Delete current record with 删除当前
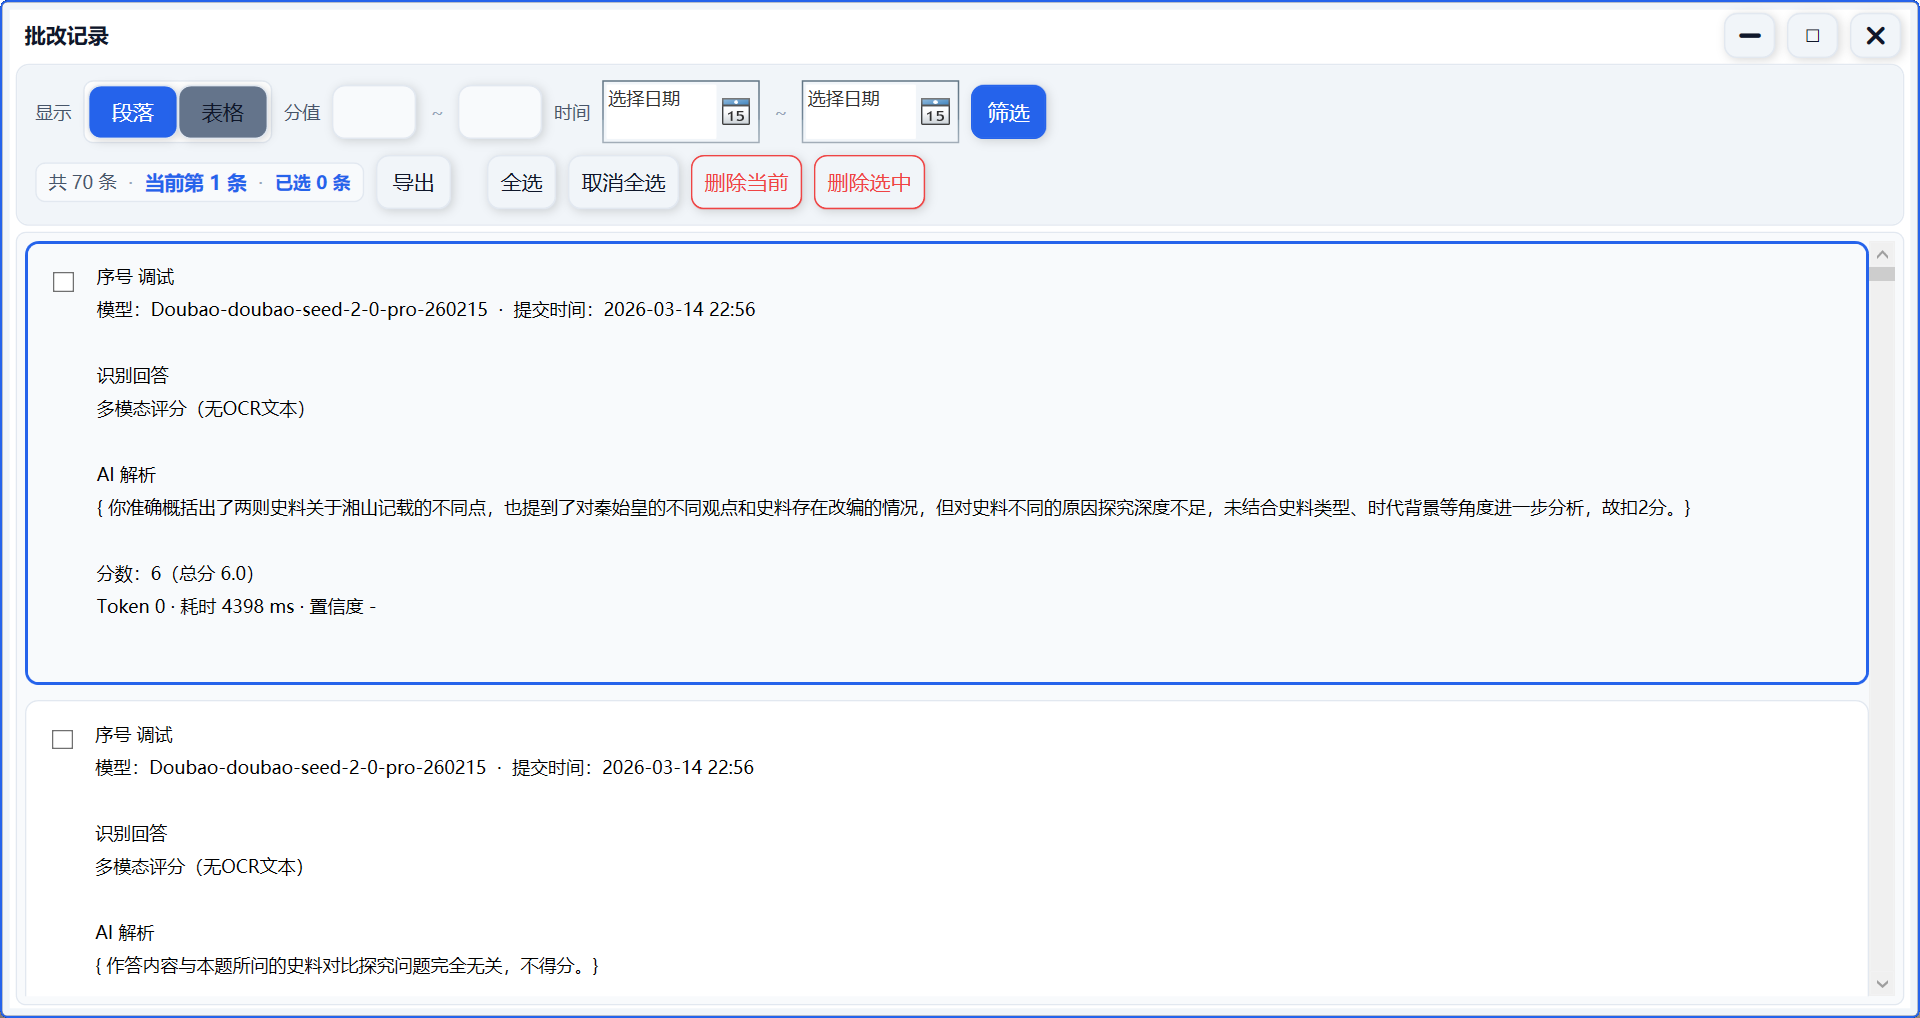This screenshot has height=1018, width=1920. click(746, 183)
